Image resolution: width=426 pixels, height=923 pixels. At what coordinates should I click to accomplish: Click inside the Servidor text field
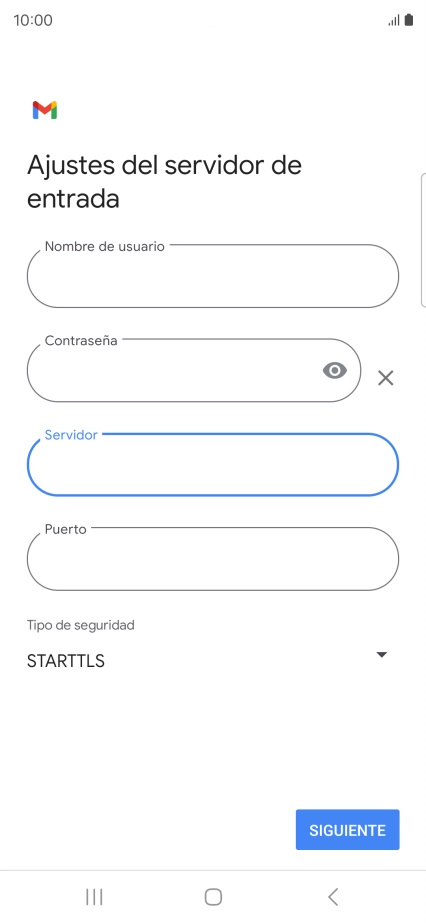pyautogui.click(x=213, y=464)
